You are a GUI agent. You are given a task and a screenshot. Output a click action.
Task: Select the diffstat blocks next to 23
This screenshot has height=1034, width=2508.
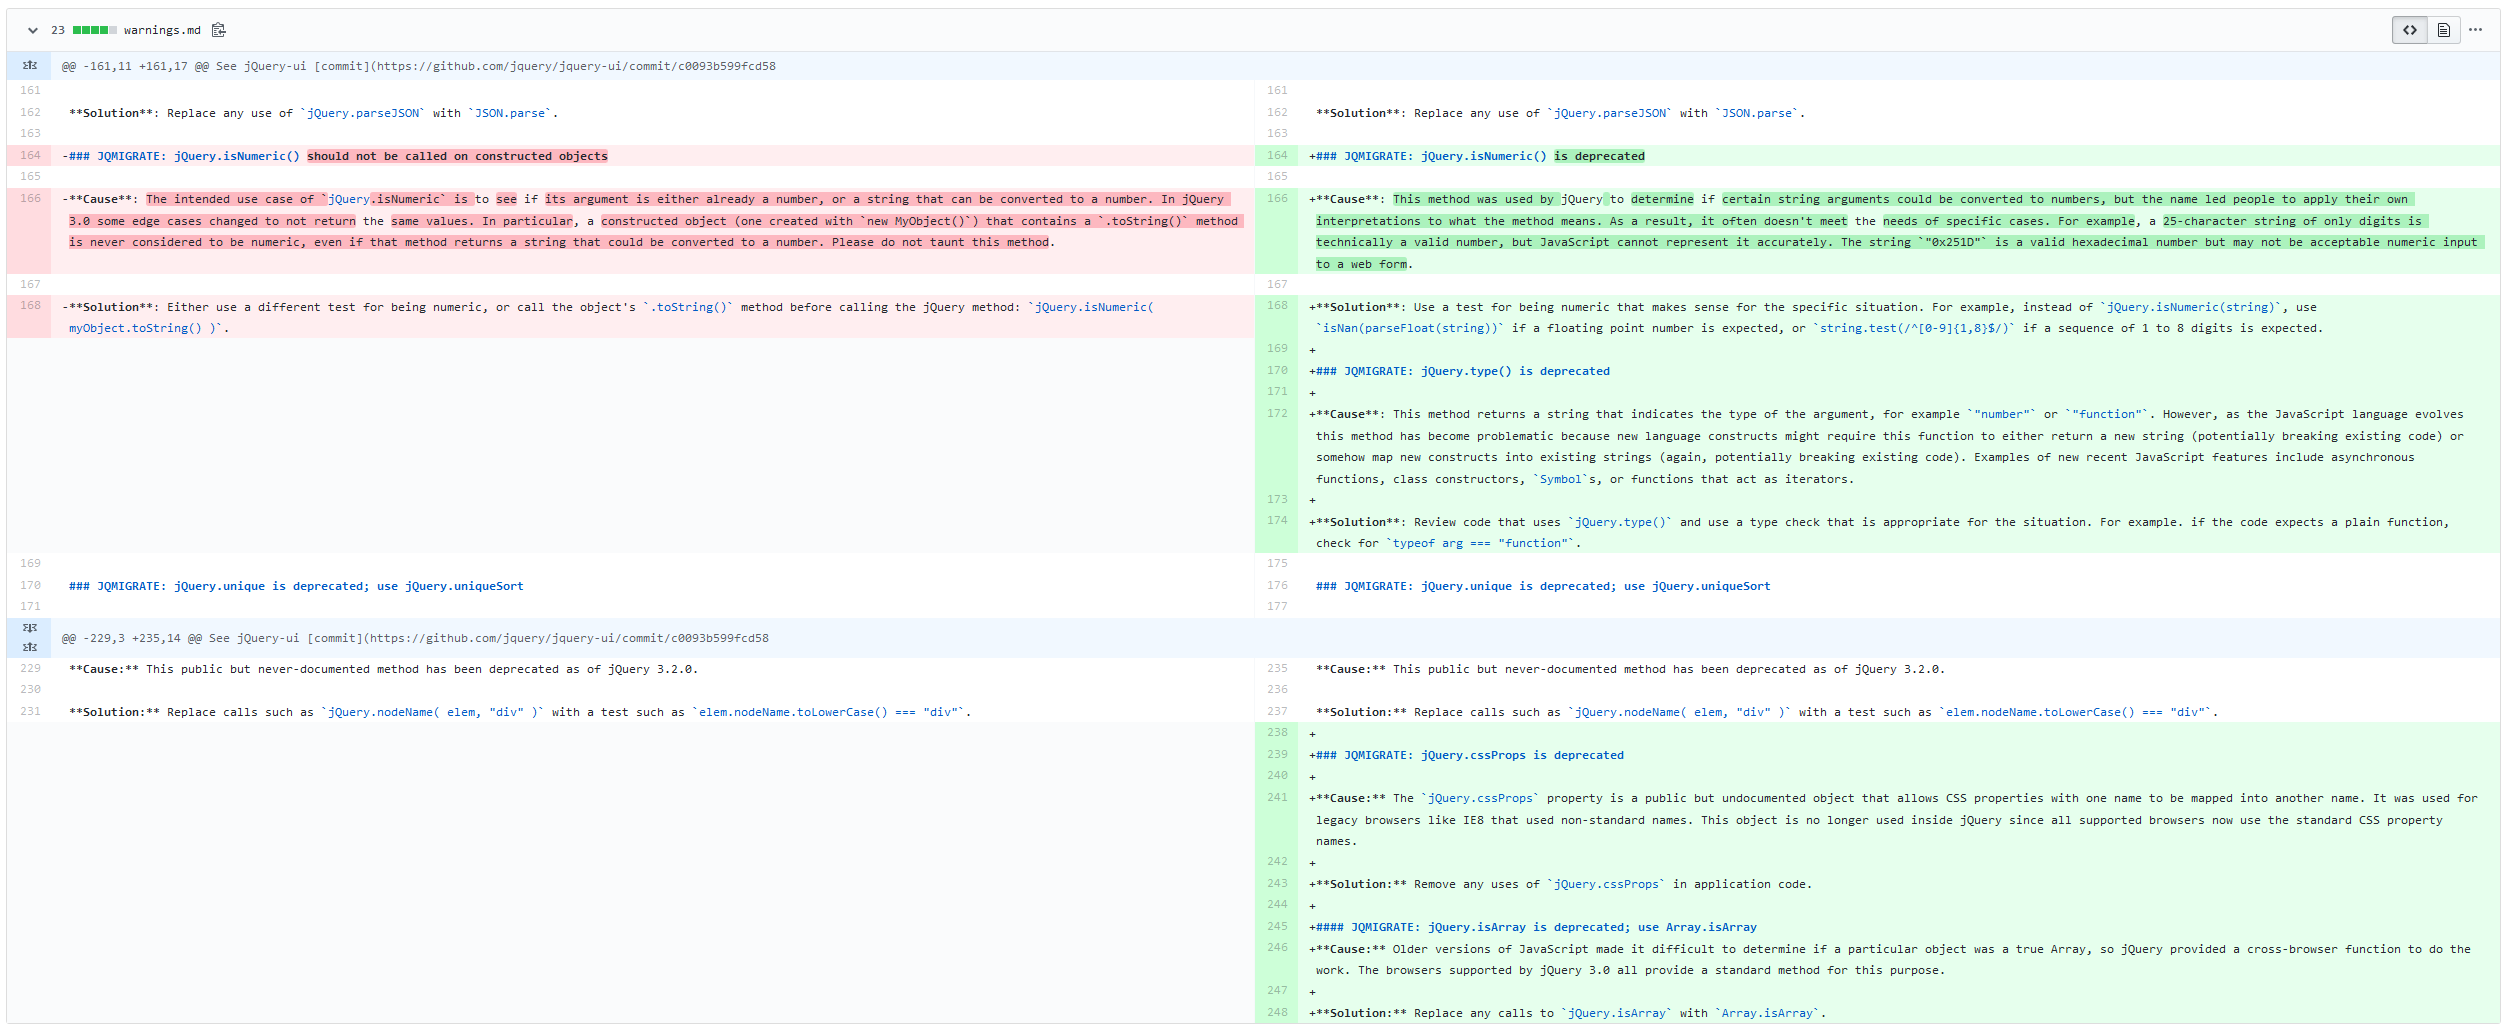tap(95, 30)
